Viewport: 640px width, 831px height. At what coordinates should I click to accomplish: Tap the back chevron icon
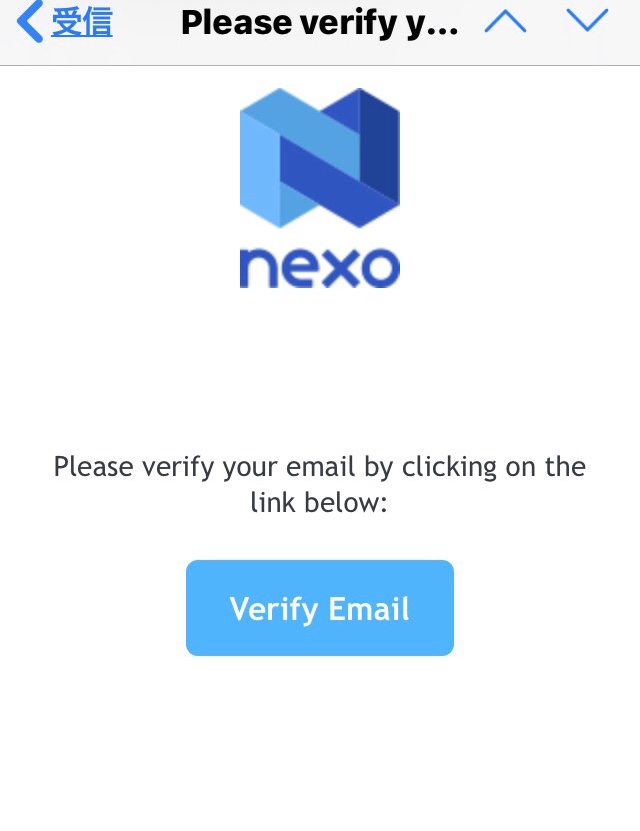click(x=30, y=22)
